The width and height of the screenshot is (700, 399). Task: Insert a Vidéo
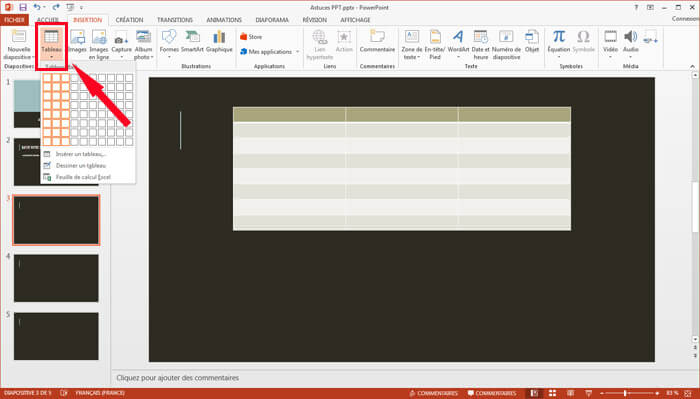(x=610, y=45)
